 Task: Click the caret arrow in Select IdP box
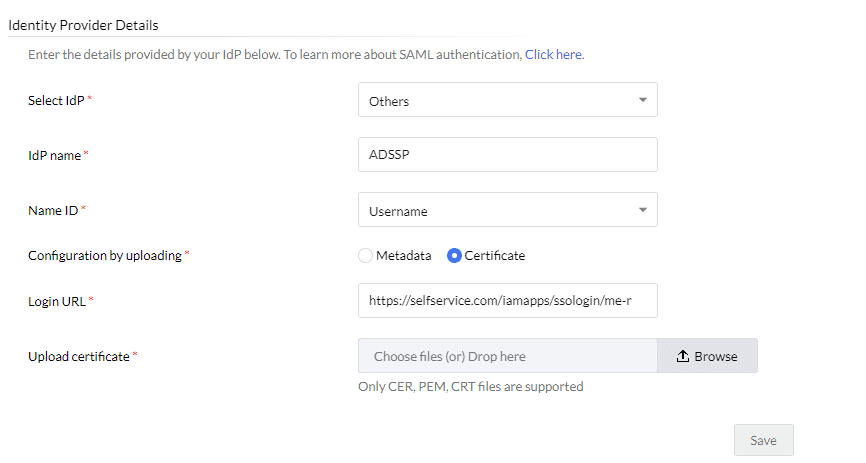(642, 100)
